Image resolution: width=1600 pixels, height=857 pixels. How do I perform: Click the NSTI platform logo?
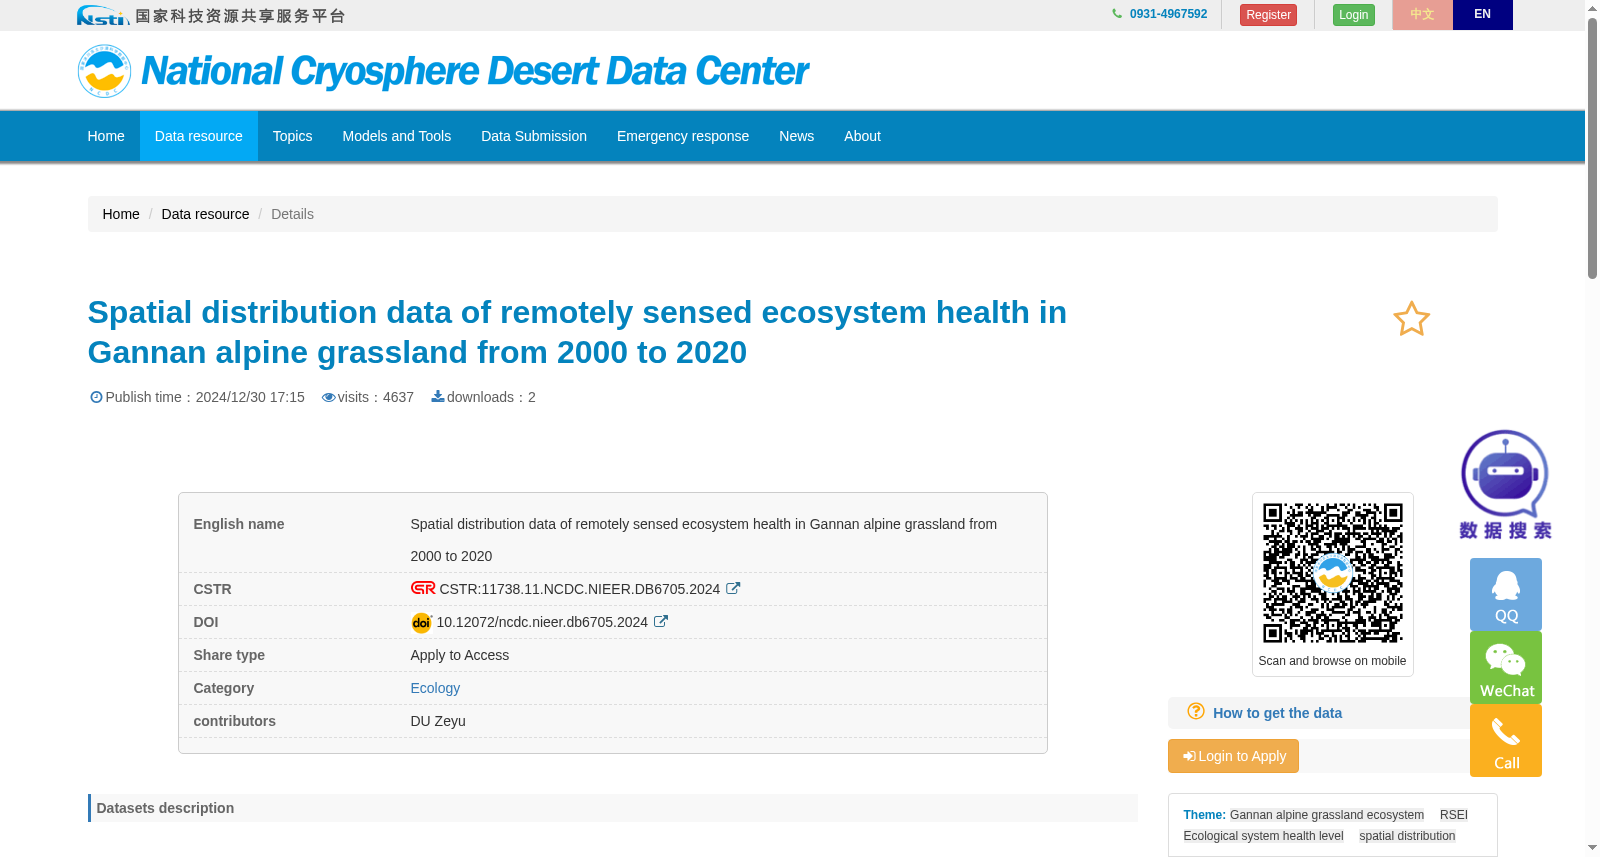coord(211,15)
